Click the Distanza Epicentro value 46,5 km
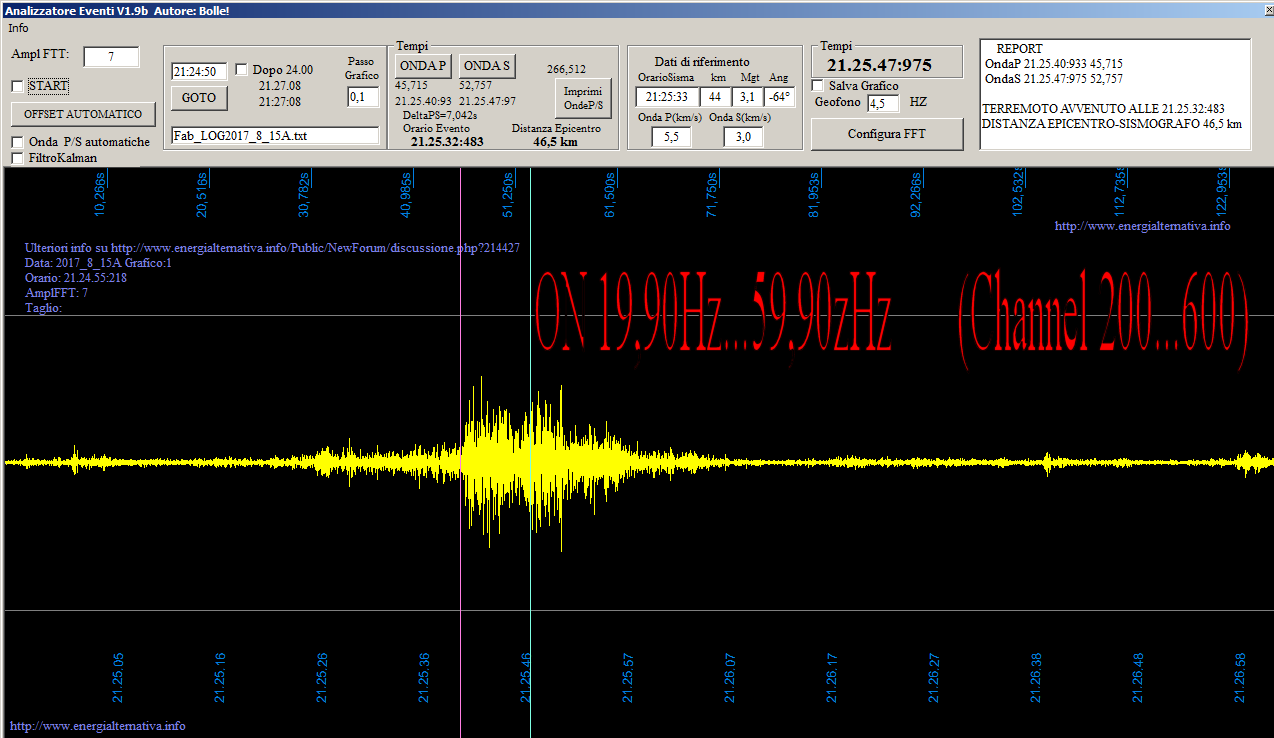The width and height of the screenshot is (1274, 738). (x=555, y=142)
